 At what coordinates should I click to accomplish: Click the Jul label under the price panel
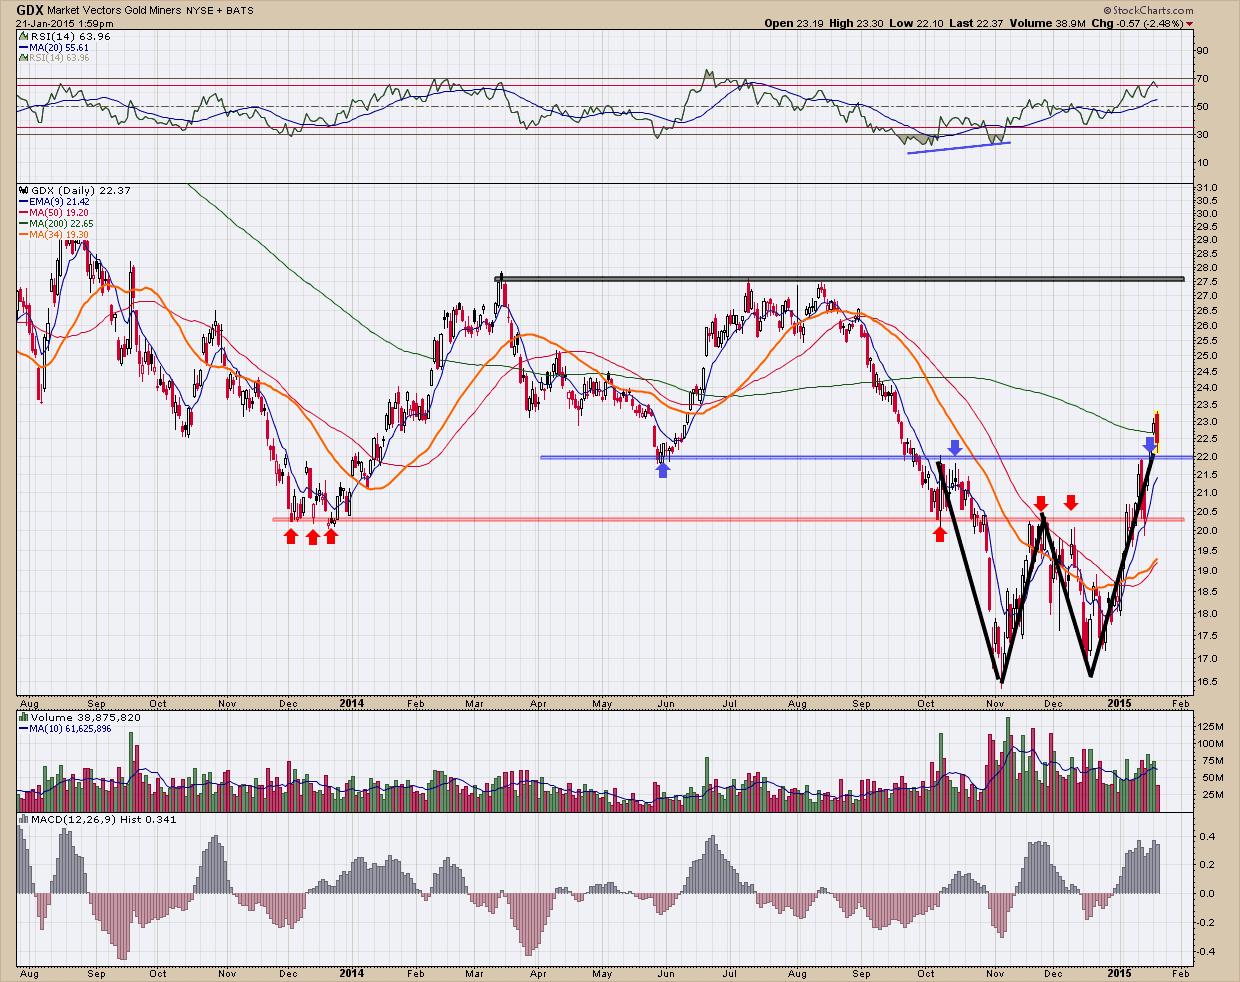coord(730,704)
